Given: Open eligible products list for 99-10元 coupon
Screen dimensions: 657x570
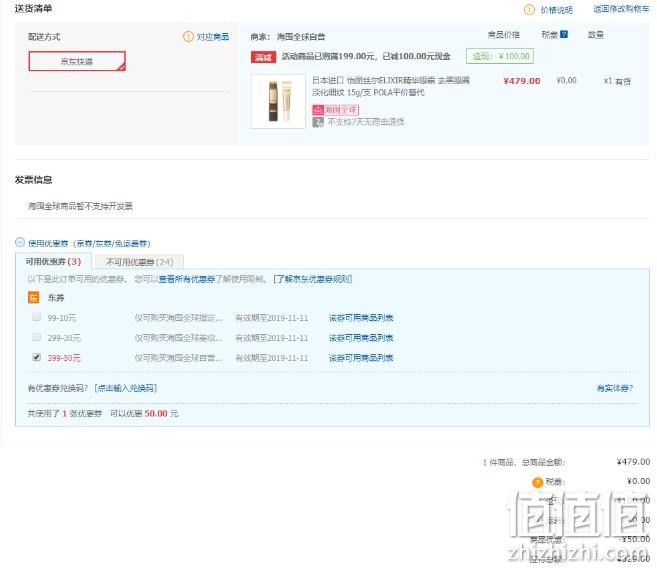Looking at the screenshot, I should (x=361, y=318).
